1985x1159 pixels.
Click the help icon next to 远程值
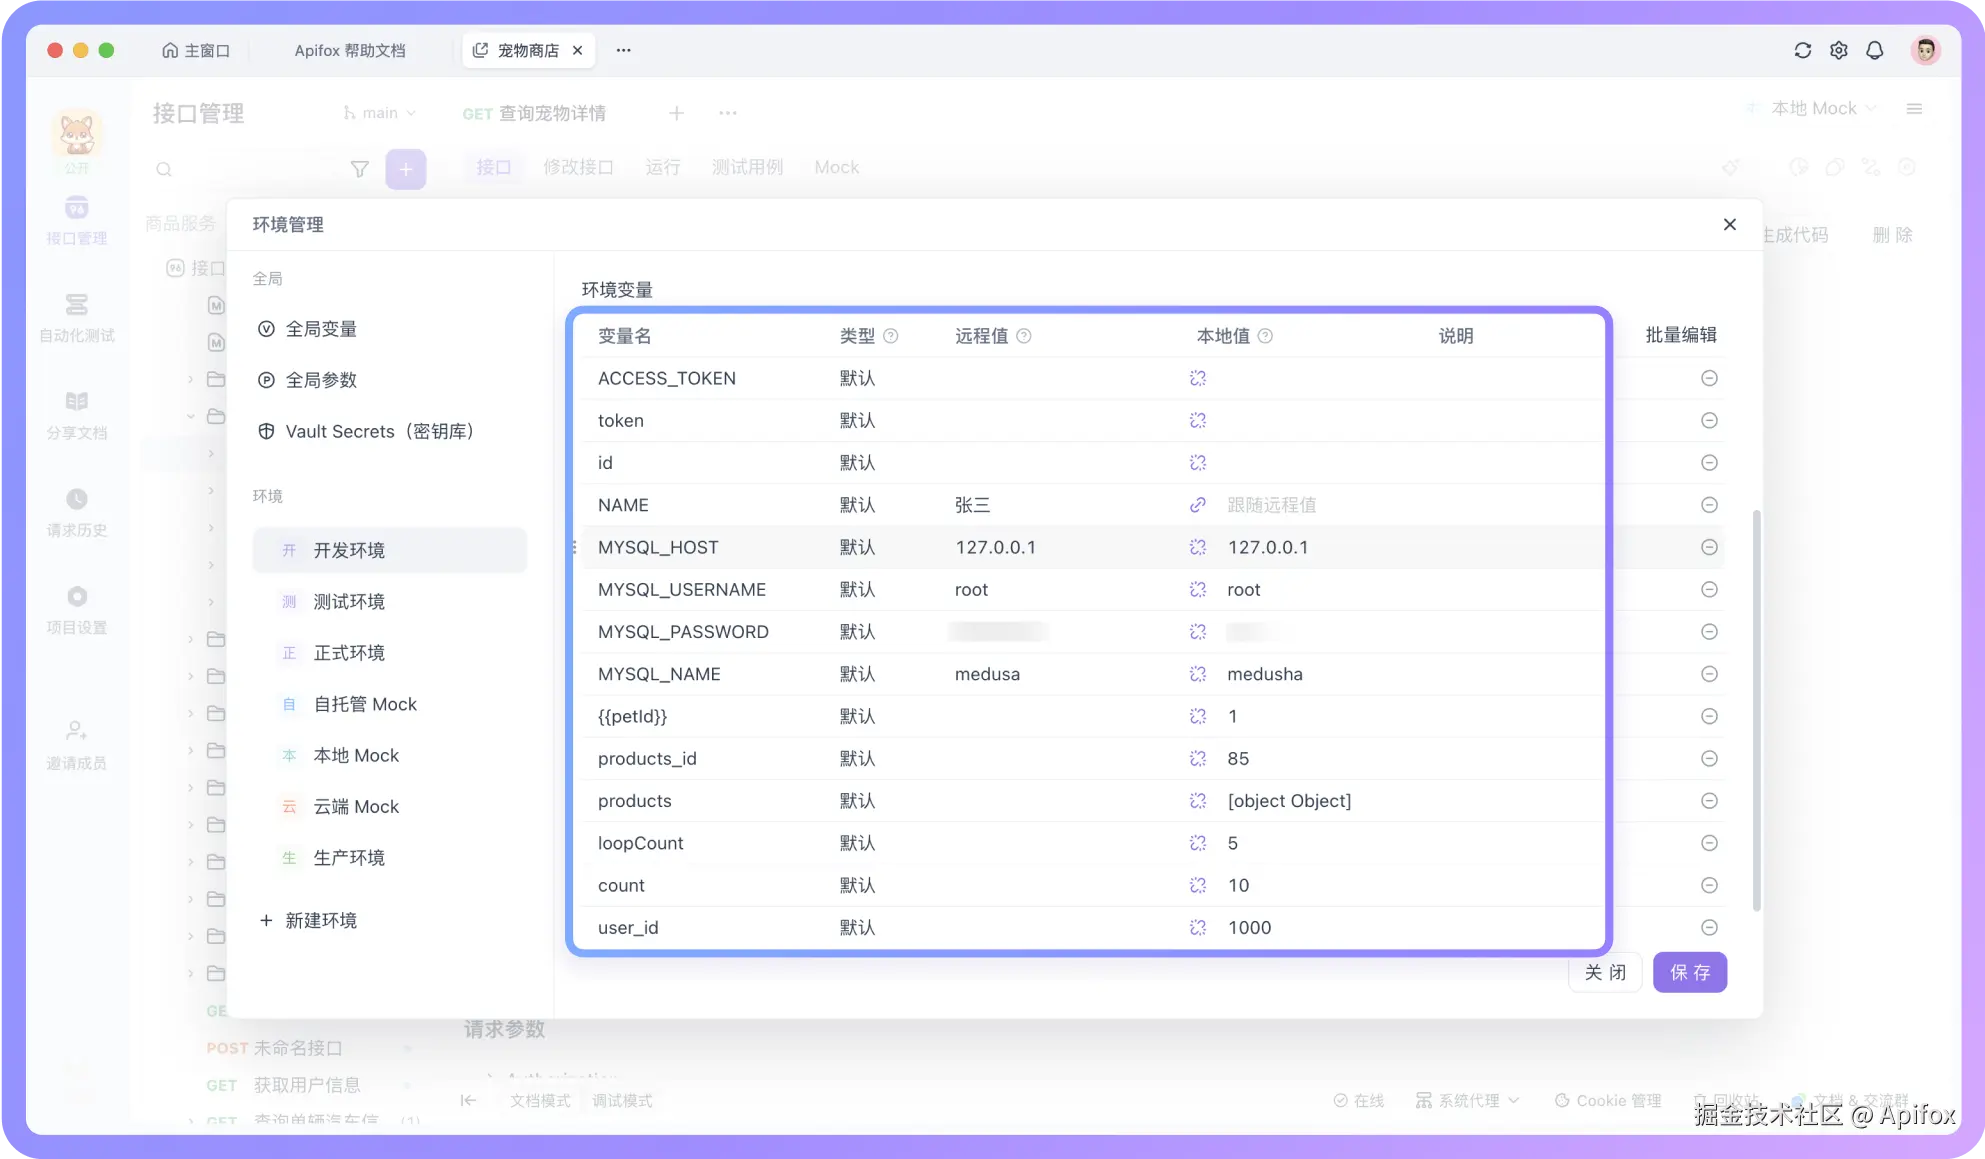coord(1024,336)
